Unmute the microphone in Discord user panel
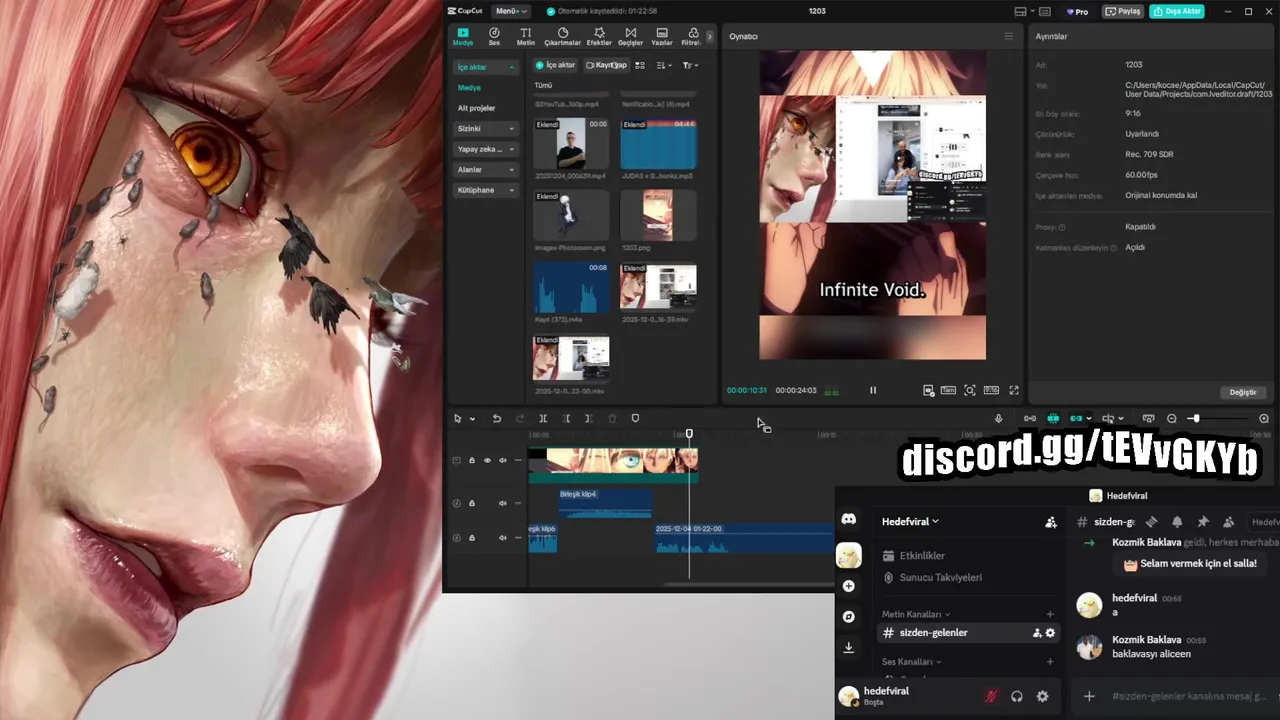This screenshot has width=1280, height=720. (x=992, y=697)
